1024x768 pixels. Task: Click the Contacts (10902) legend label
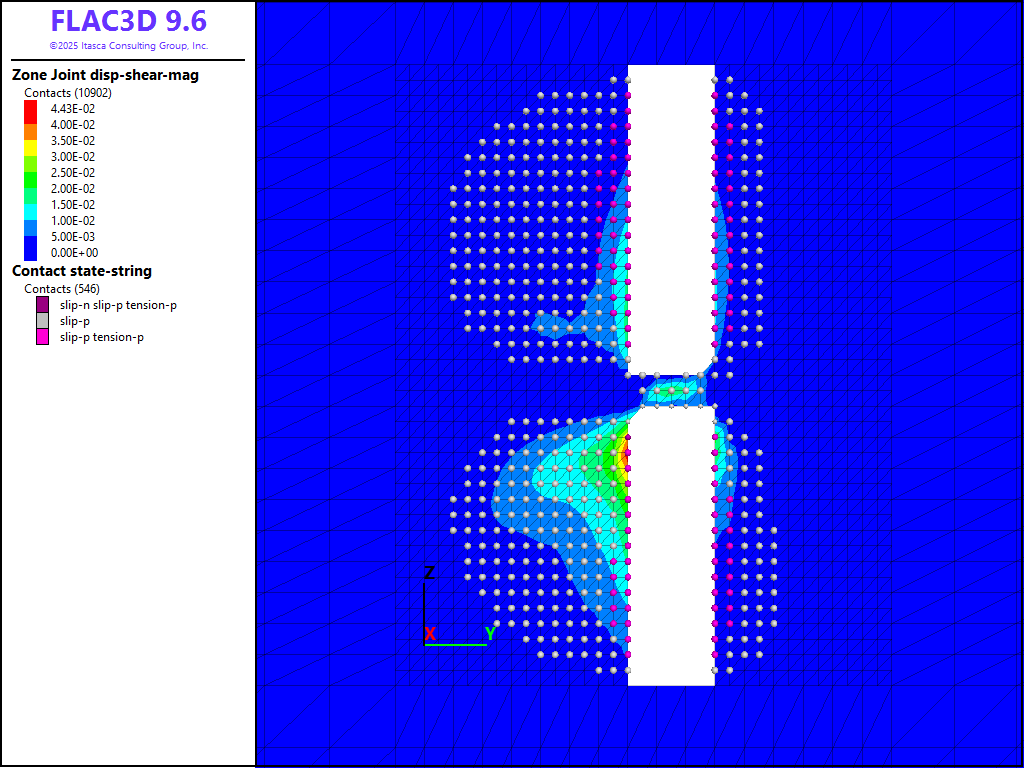(x=68, y=93)
